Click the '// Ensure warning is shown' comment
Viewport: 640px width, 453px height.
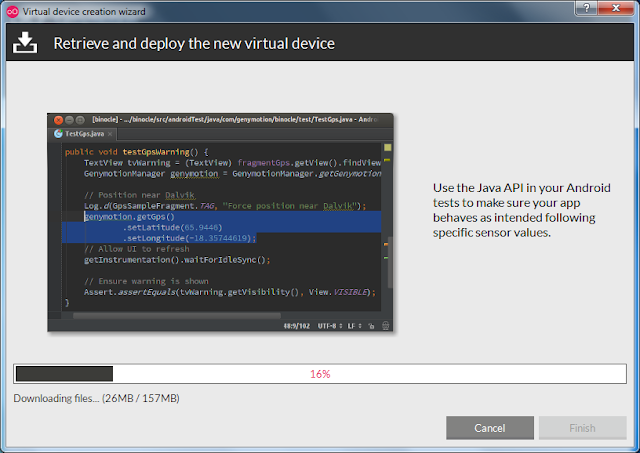pyautogui.click(x=146, y=281)
